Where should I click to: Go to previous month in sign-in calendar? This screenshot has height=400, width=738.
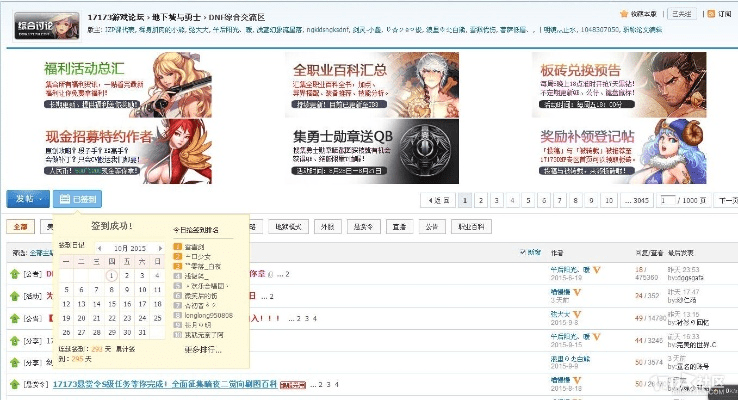(99, 248)
